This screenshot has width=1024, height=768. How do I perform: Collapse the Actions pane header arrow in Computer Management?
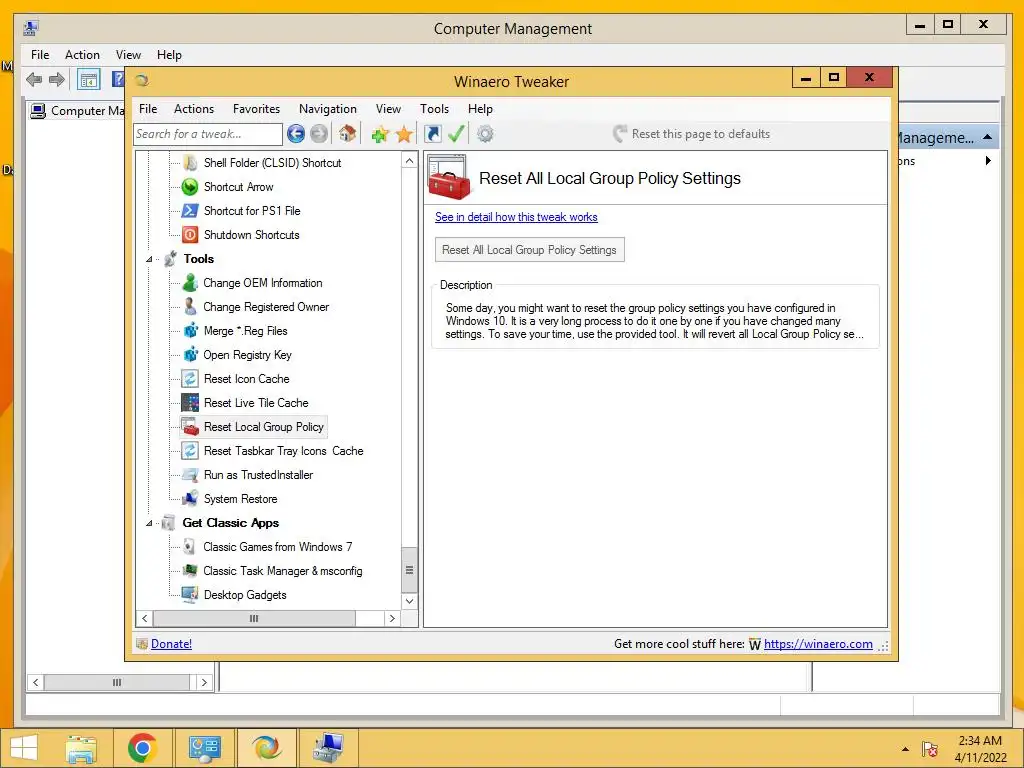(x=987, y=137)
